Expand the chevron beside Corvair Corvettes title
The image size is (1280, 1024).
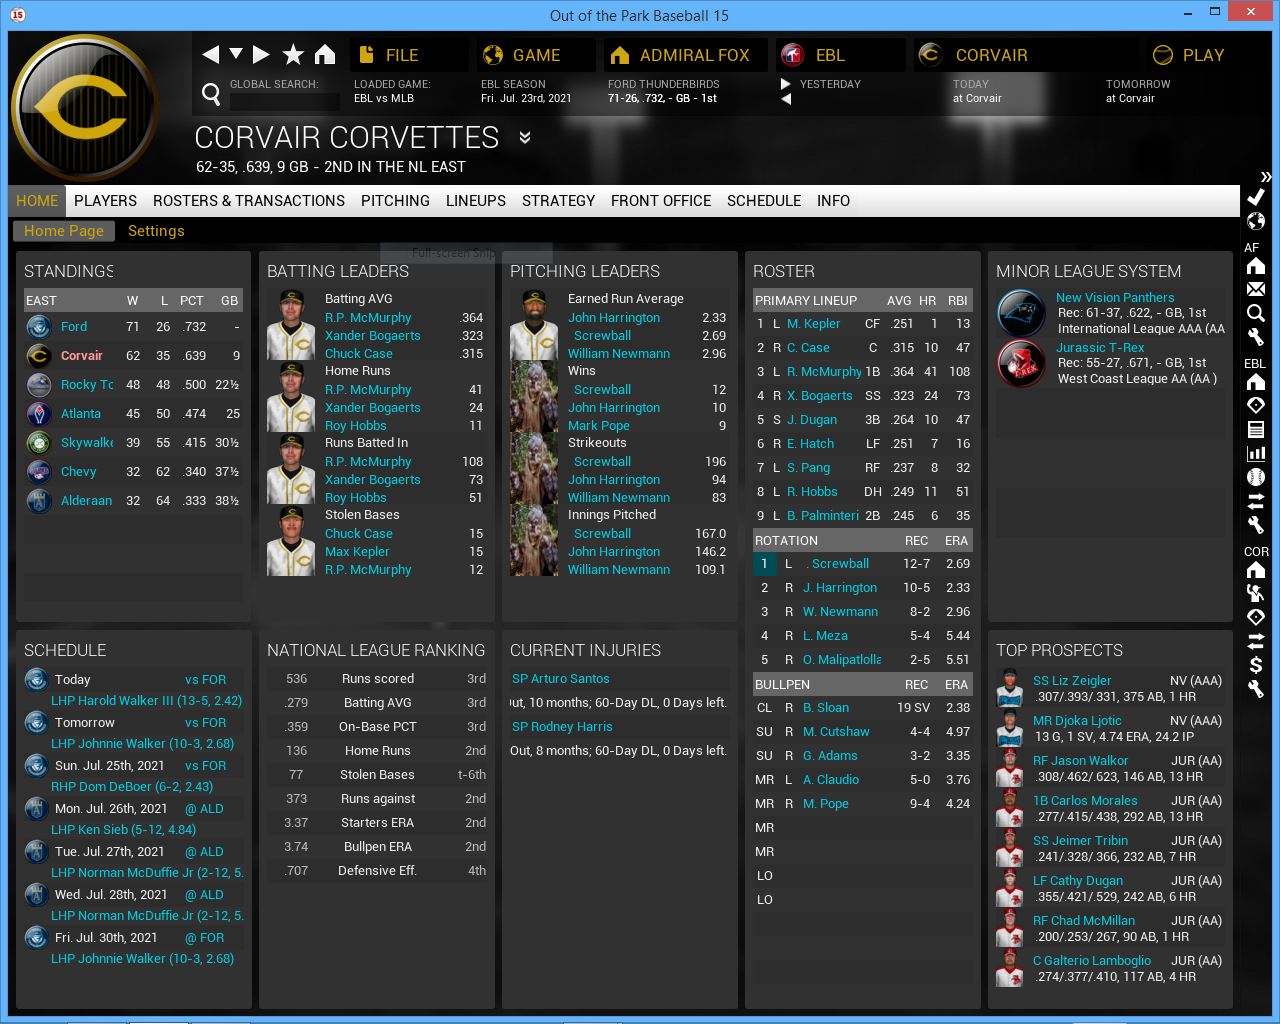click(525, 138)
